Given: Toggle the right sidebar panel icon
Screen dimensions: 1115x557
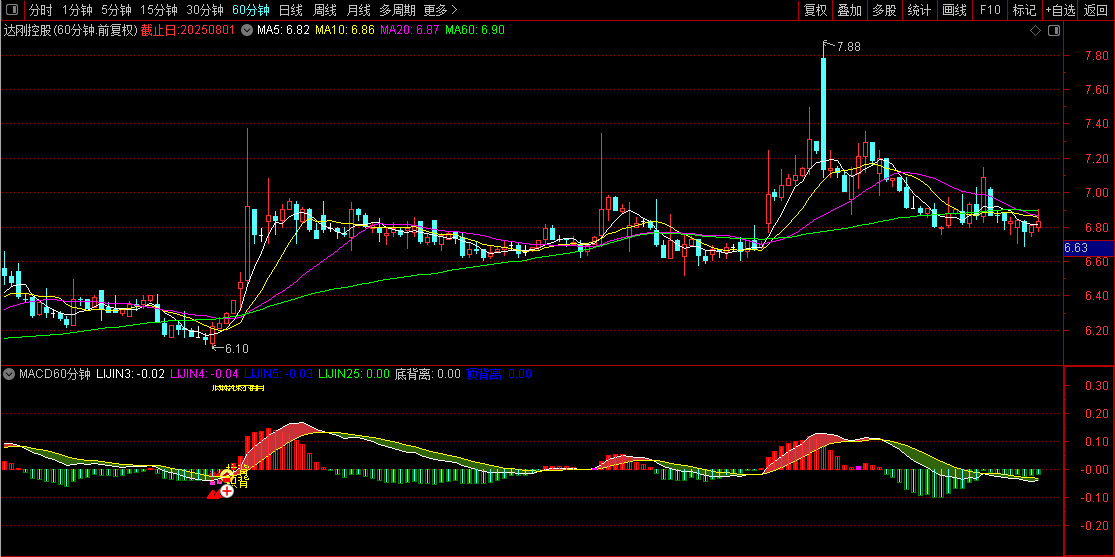Looking at the screenshot, I should click(x=1054, y=31).
